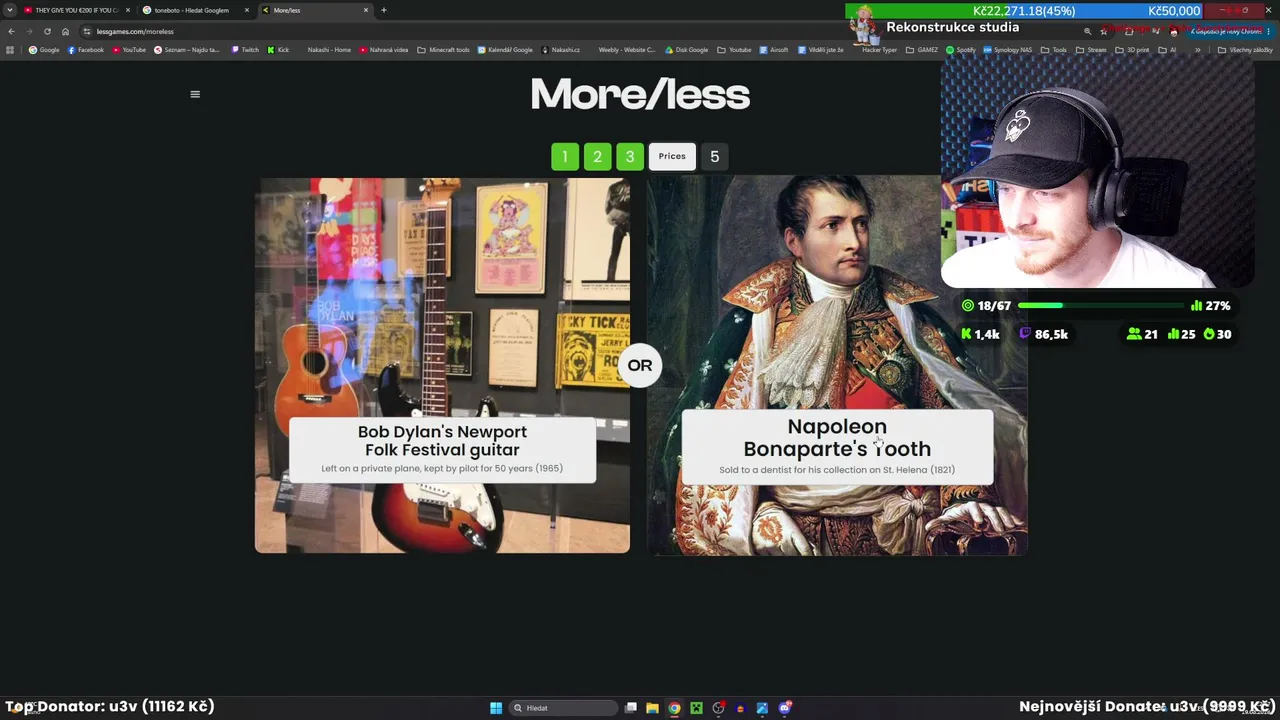1280x720 pixels.
Task: Open the apps grid icon in bookmarks bar
Action: pyautogui.click(x=10, y=50)
